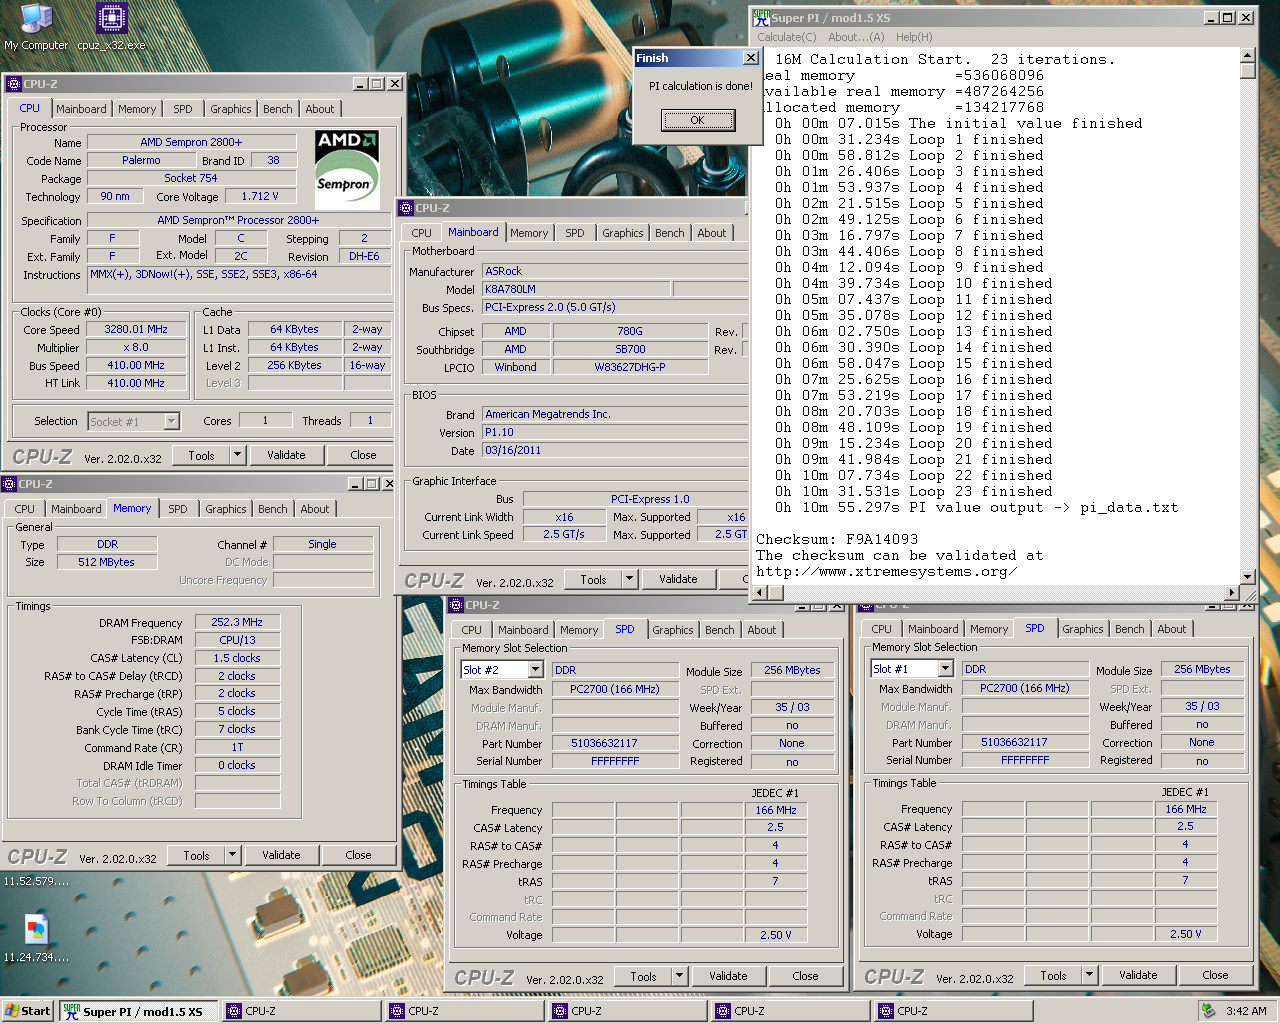Open the About menu in Super PI

coord(856,37)
